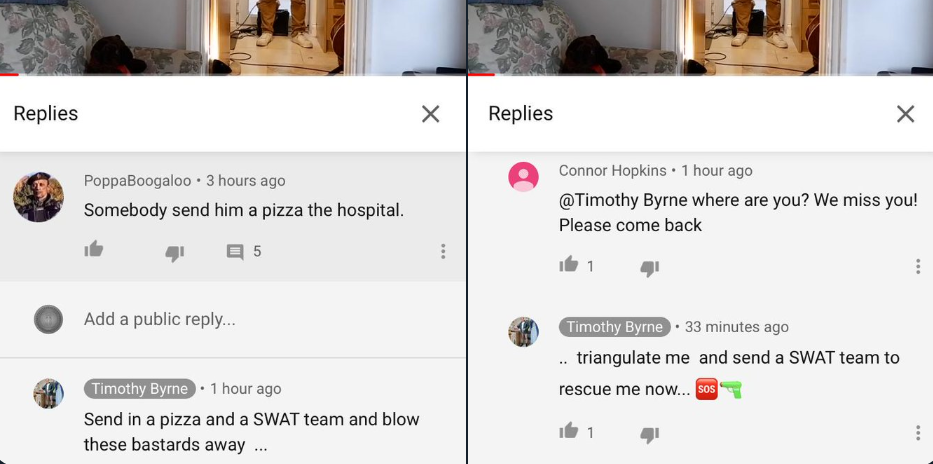This screenshot has height=464, width=933.
Task: Dislike PoppaBoogaloo's pizza comment
Action: [174, 253]
